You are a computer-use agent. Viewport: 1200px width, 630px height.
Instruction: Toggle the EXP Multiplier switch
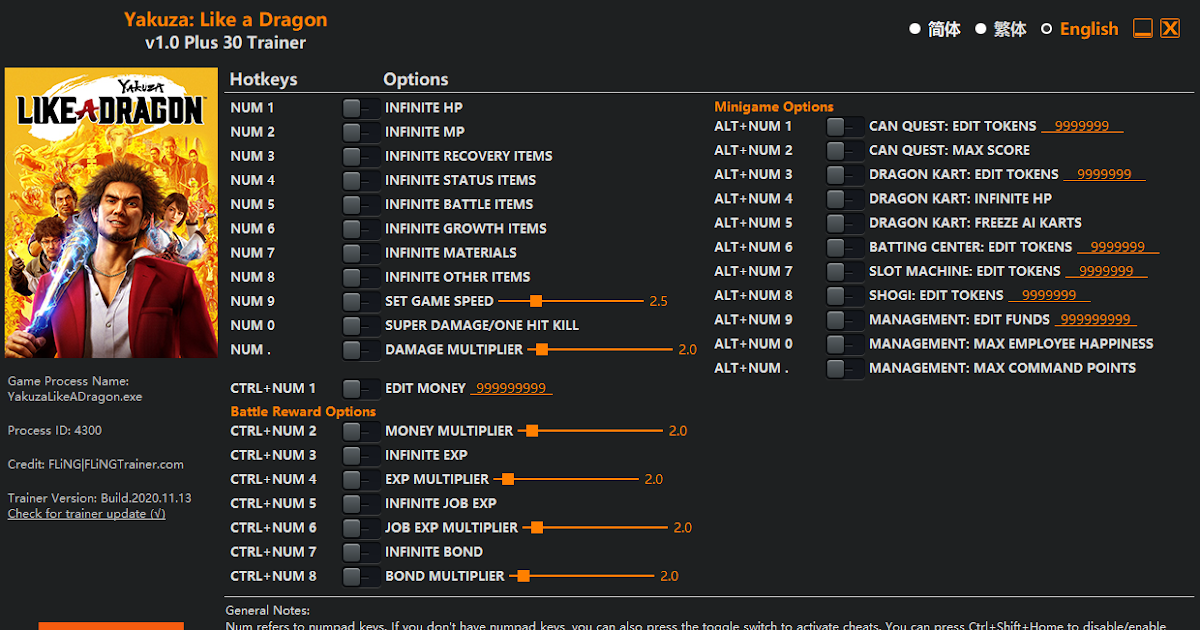pos(361,479)
